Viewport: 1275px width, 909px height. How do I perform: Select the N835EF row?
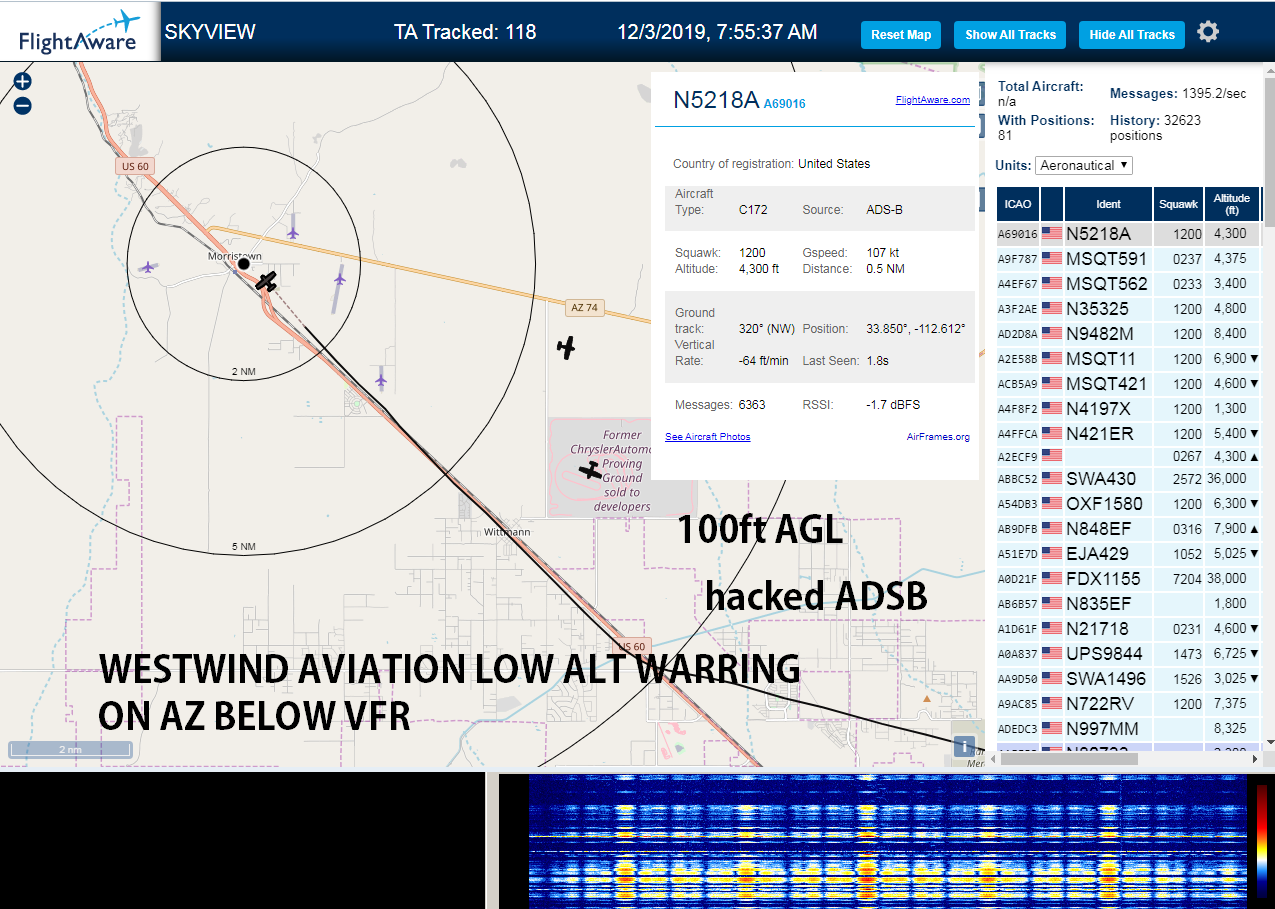[x=1128, y=604]
